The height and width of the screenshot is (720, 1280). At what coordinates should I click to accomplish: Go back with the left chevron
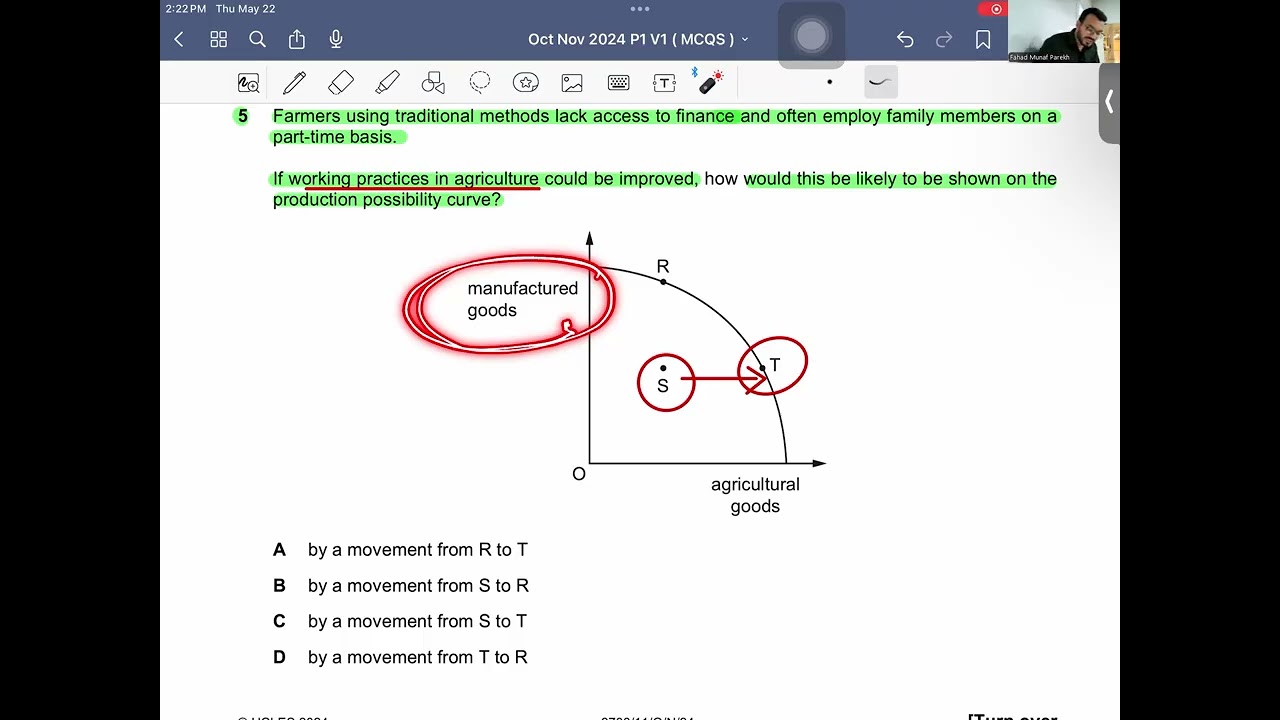pyautogui.click(x=179, y=39)
